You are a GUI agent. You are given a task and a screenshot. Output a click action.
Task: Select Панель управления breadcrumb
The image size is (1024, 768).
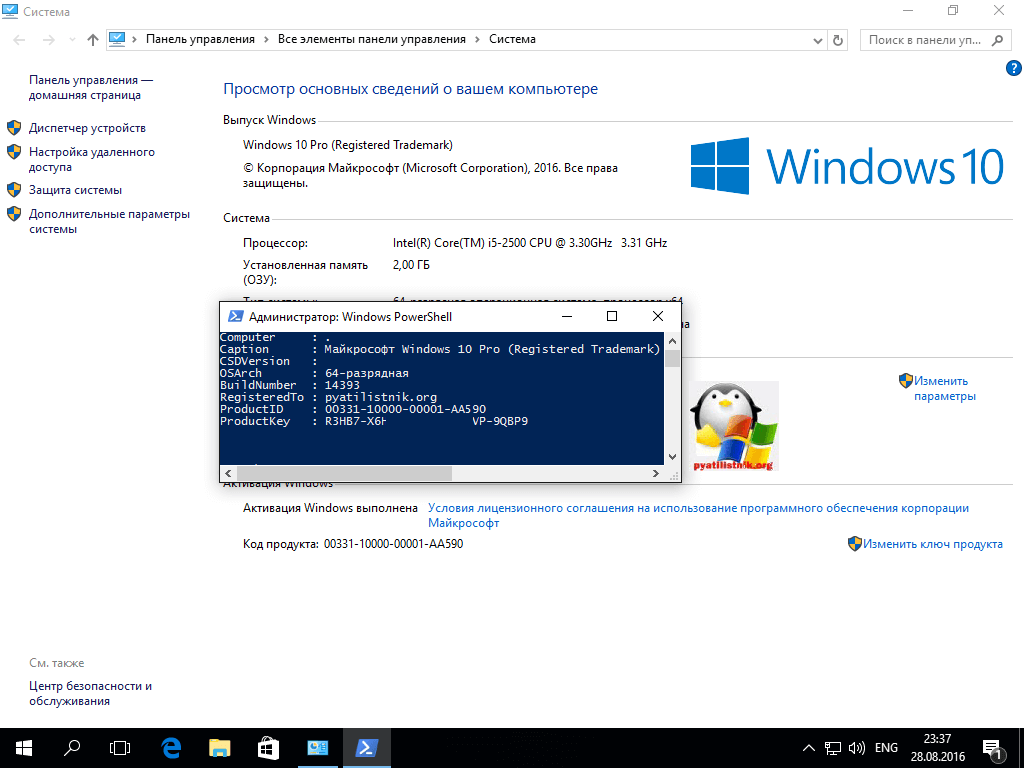click(200, 39)
